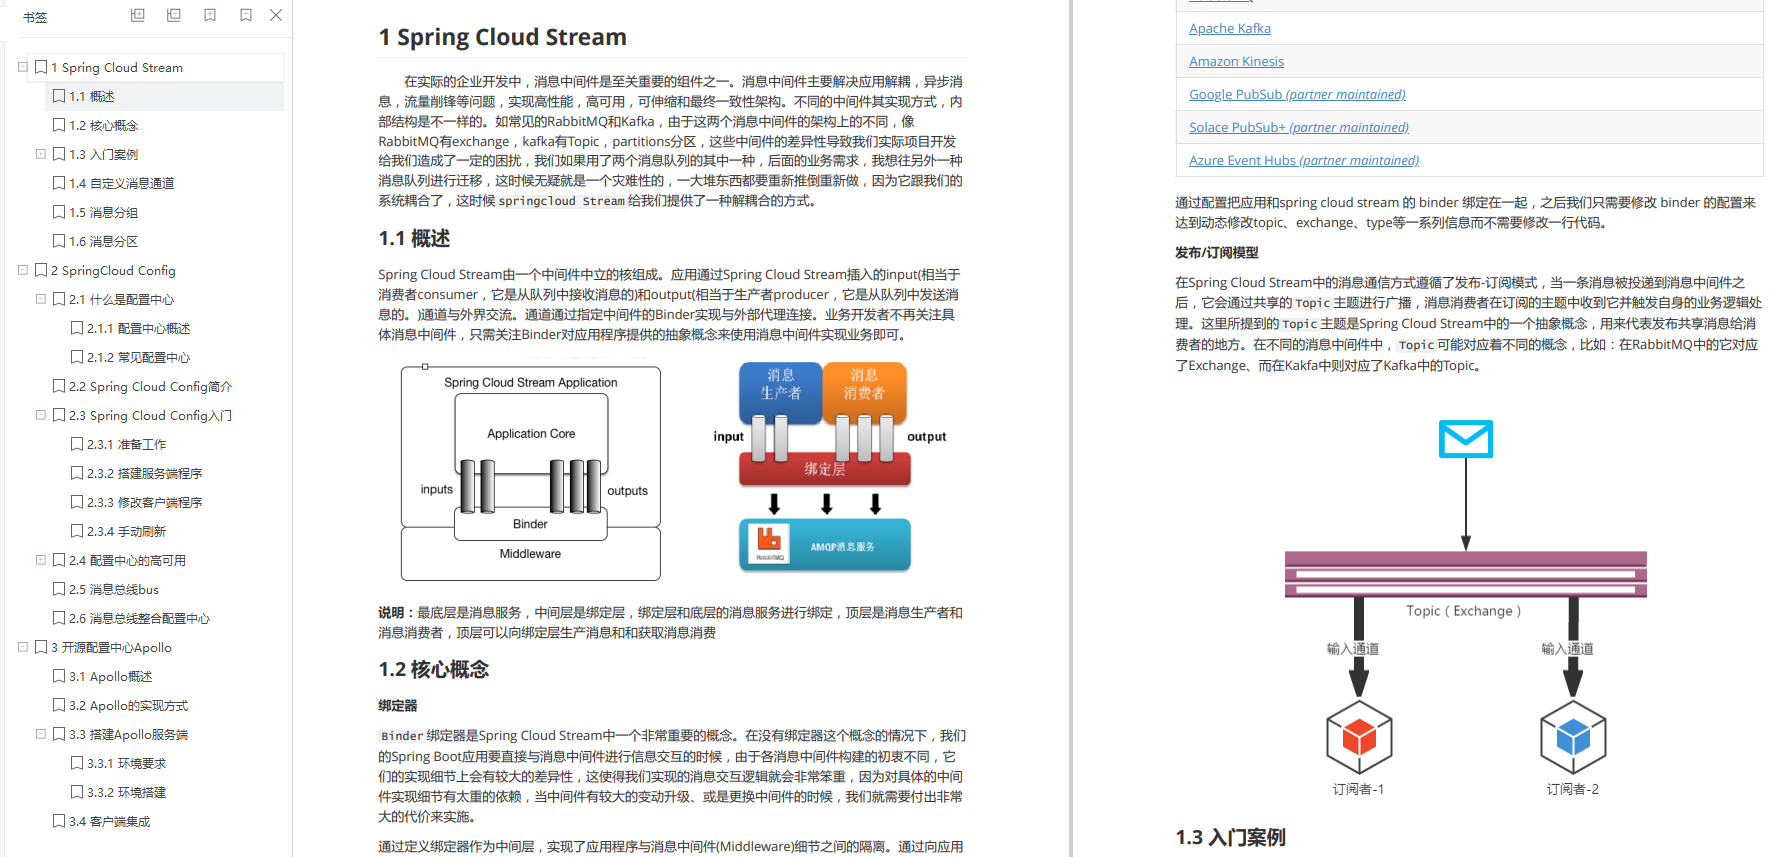The width and height of the screenshot is (1784, 857).
Task: Click the bookmark icon beside '1.6 消息分区'
Action: (x=59, y=241)
